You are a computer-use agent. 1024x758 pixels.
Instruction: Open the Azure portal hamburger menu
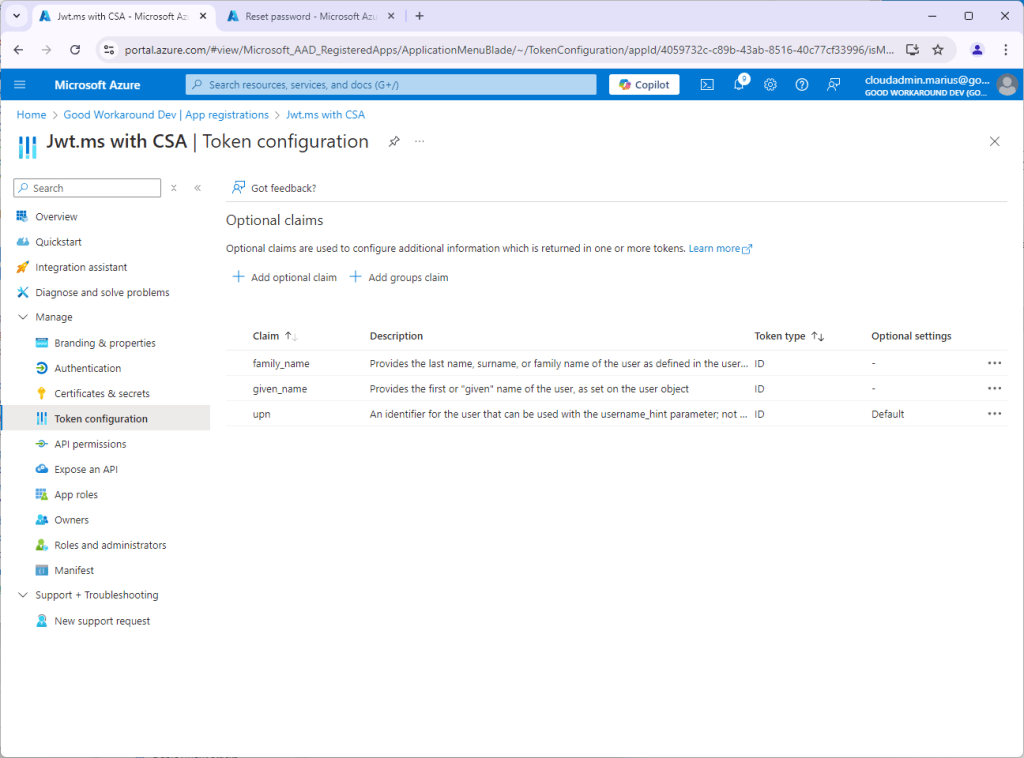click(x=20, y=85)
